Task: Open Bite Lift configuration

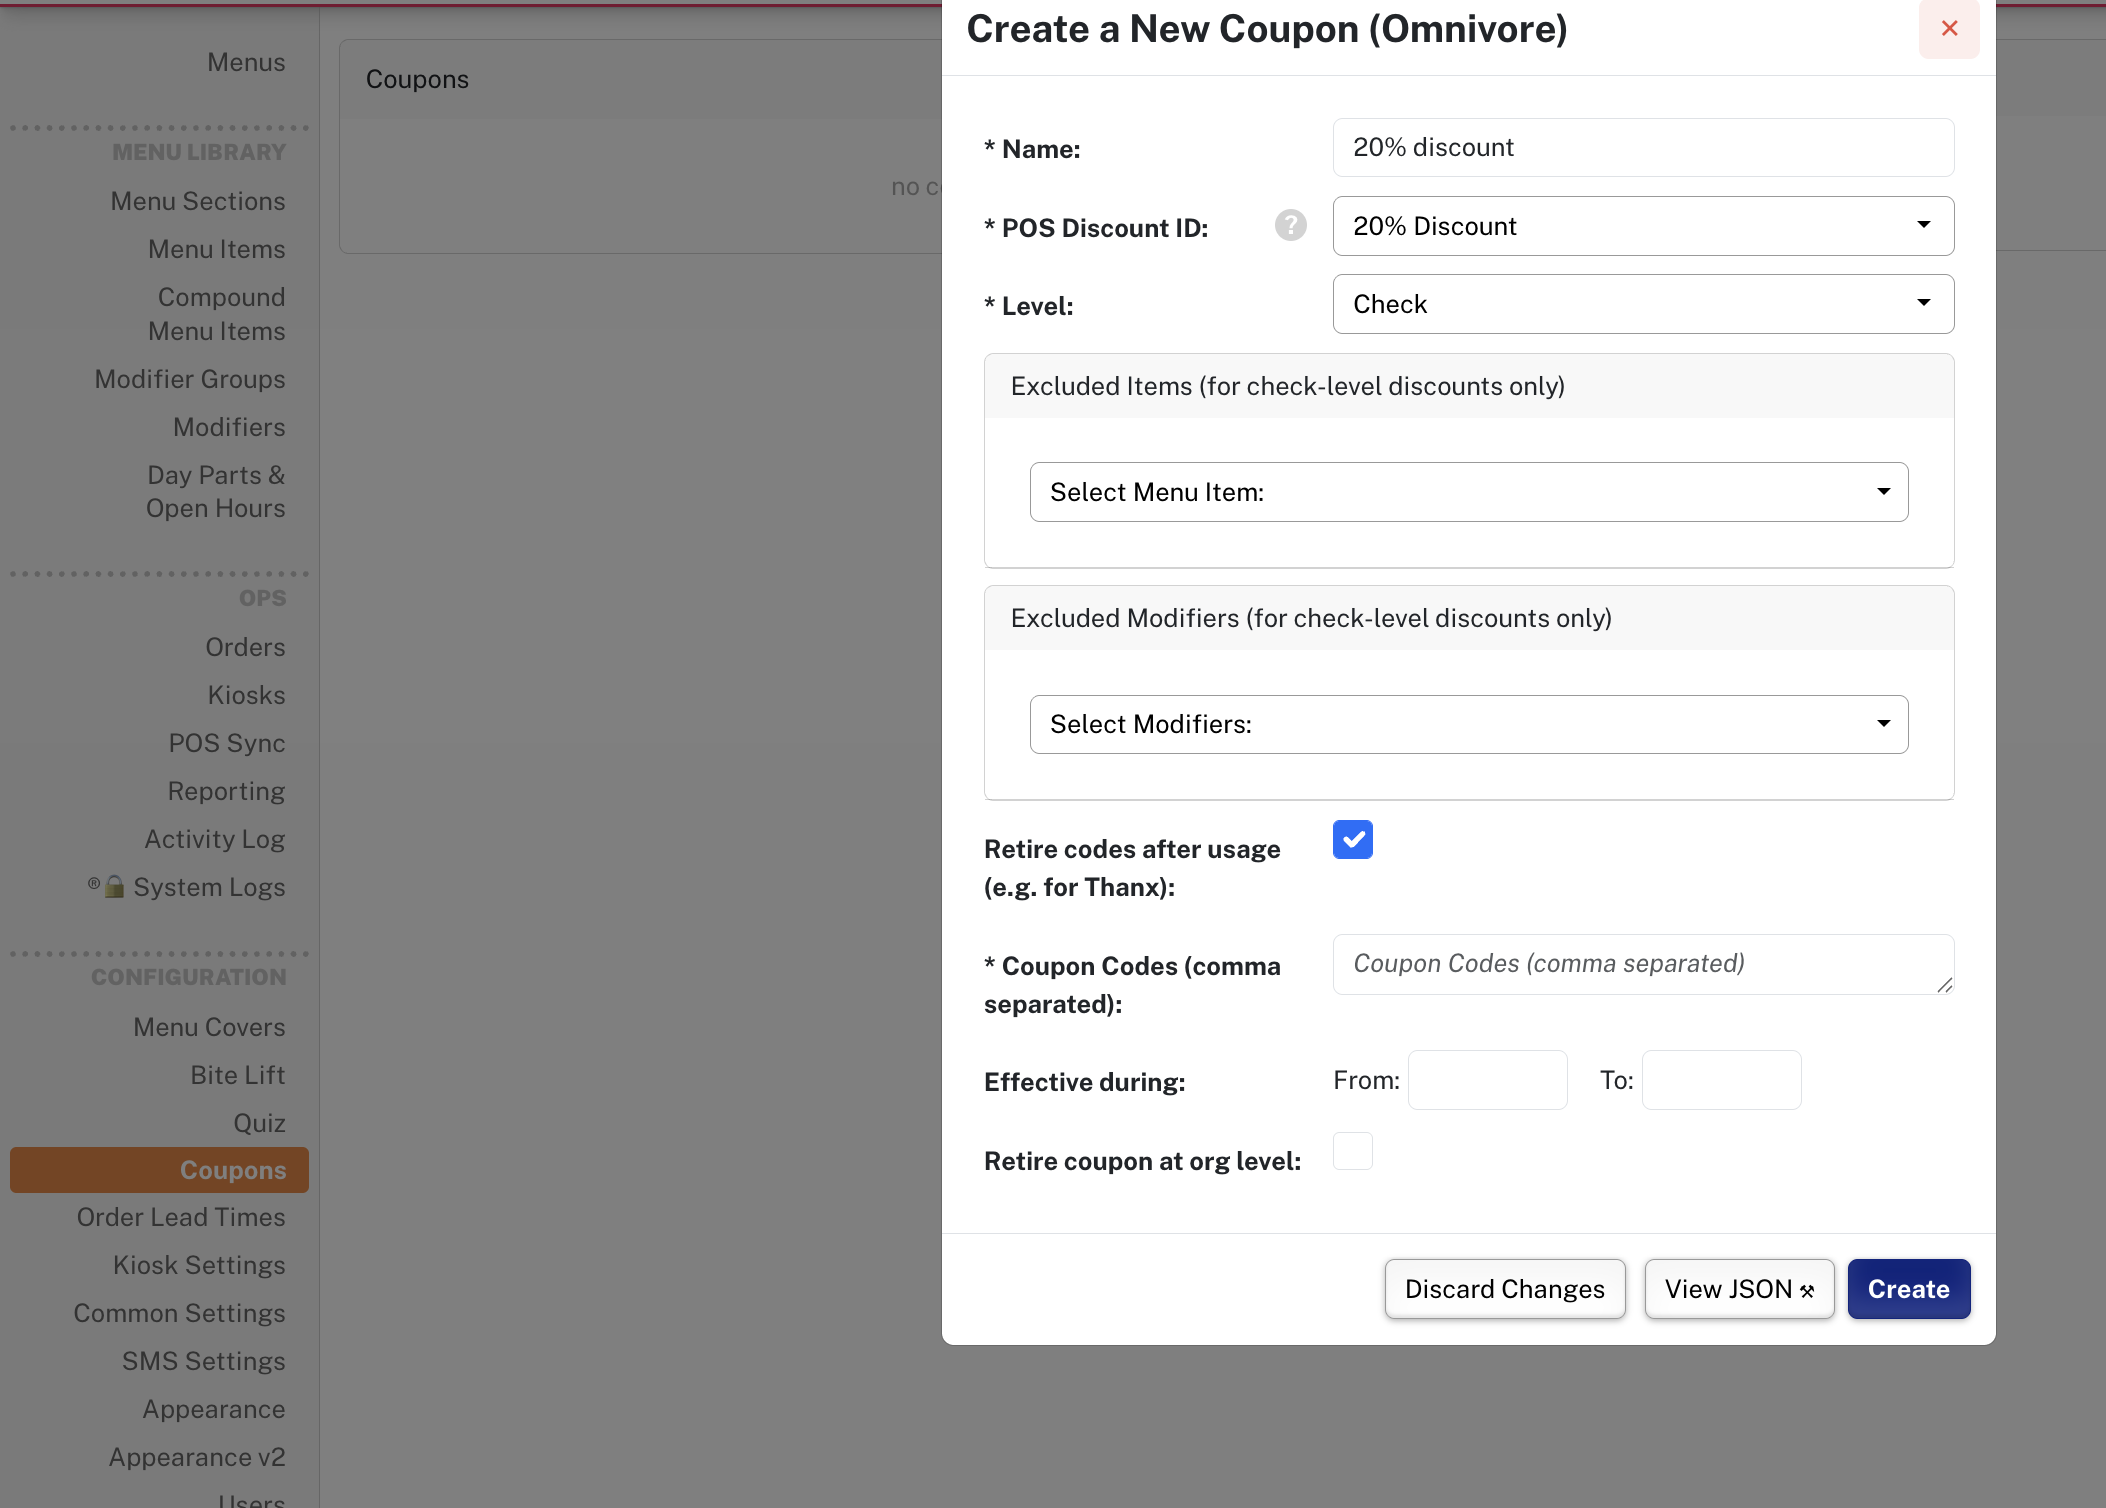Action: click(x=238, y=1075)
